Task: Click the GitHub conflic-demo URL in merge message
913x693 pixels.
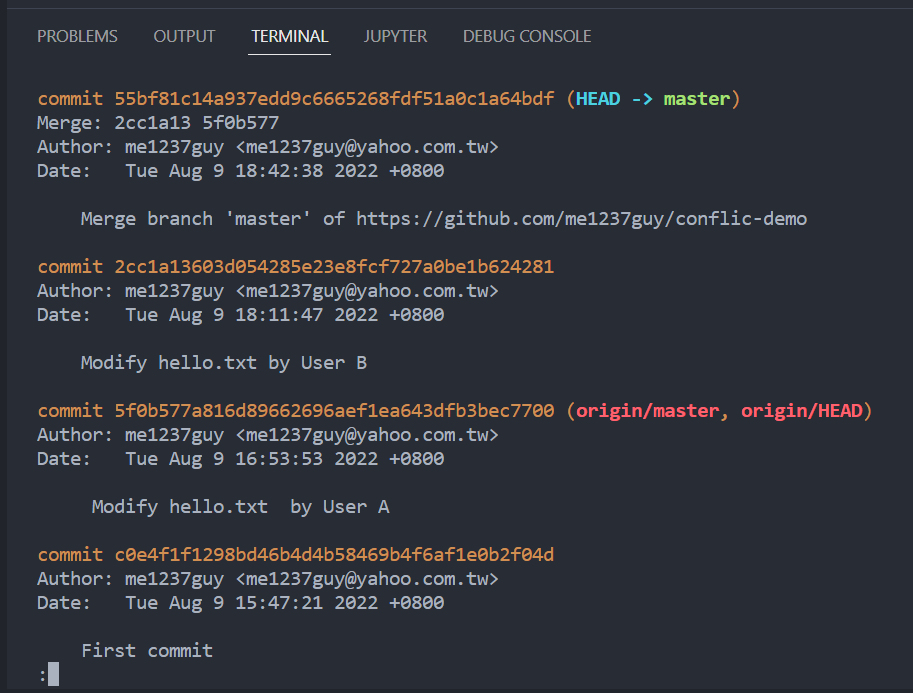Action: 581,219
